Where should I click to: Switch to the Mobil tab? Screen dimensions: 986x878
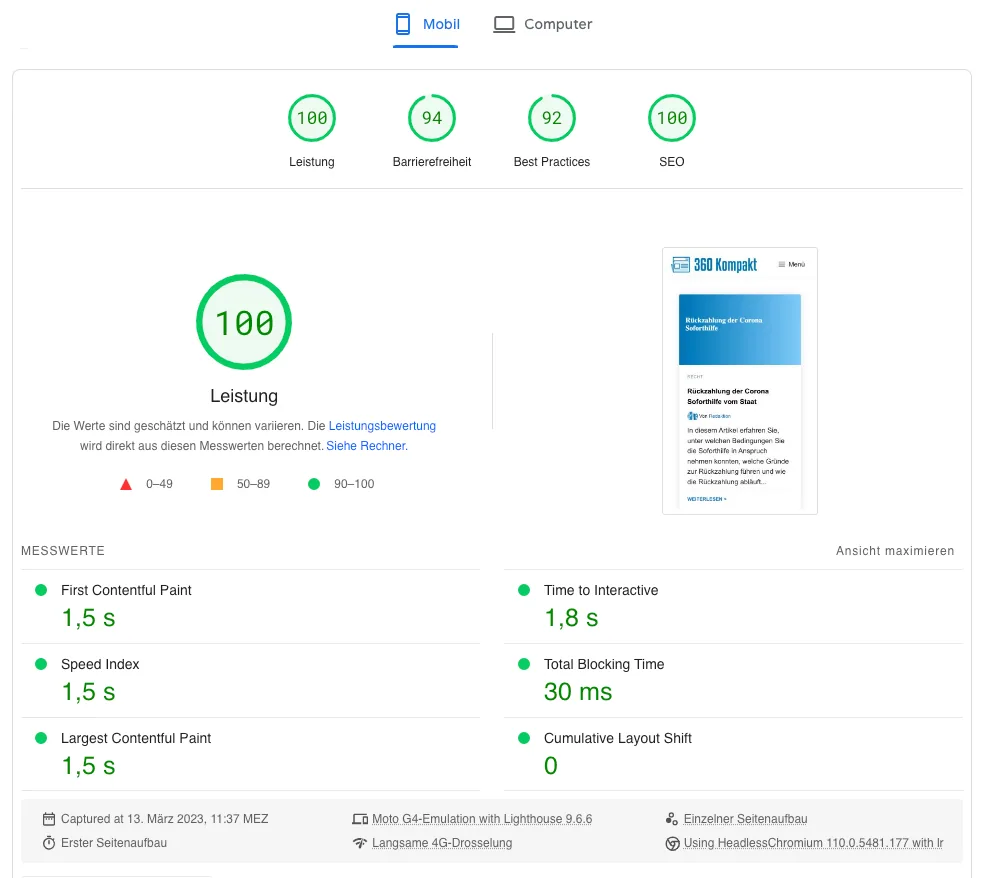[426, 25]
